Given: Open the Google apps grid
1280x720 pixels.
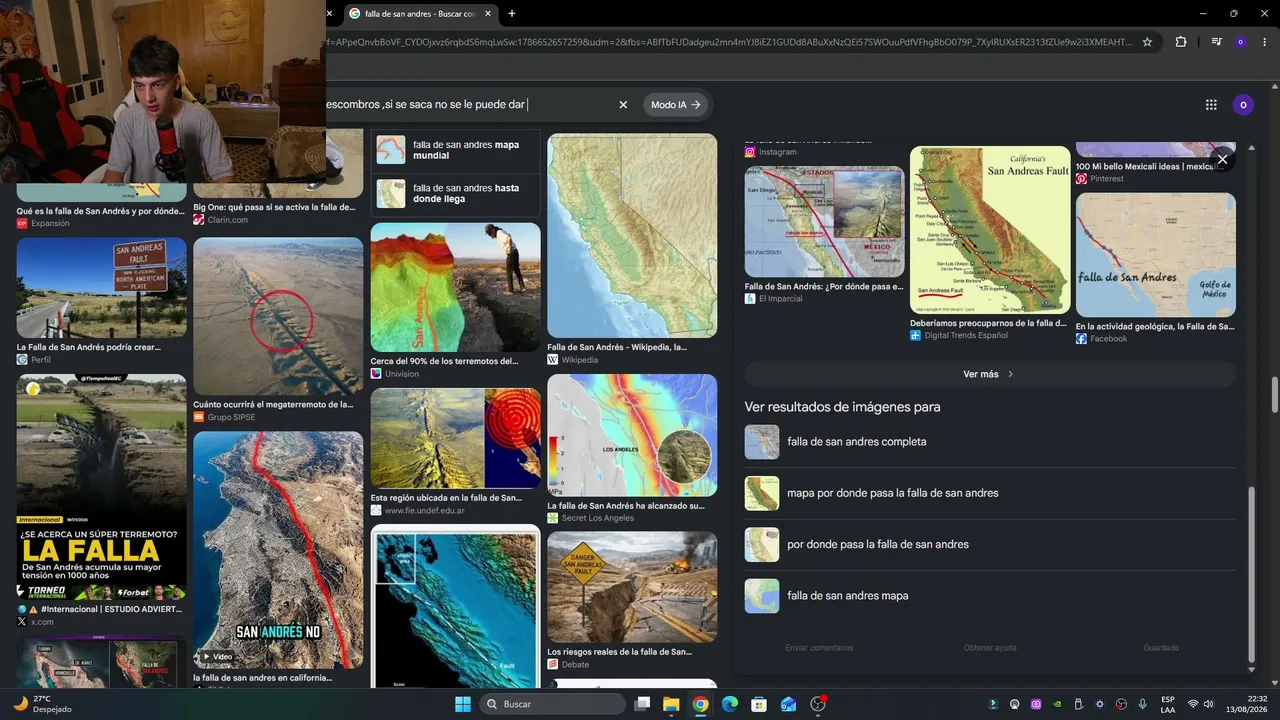Looking at the screenshot, I should click(1211, 104).
